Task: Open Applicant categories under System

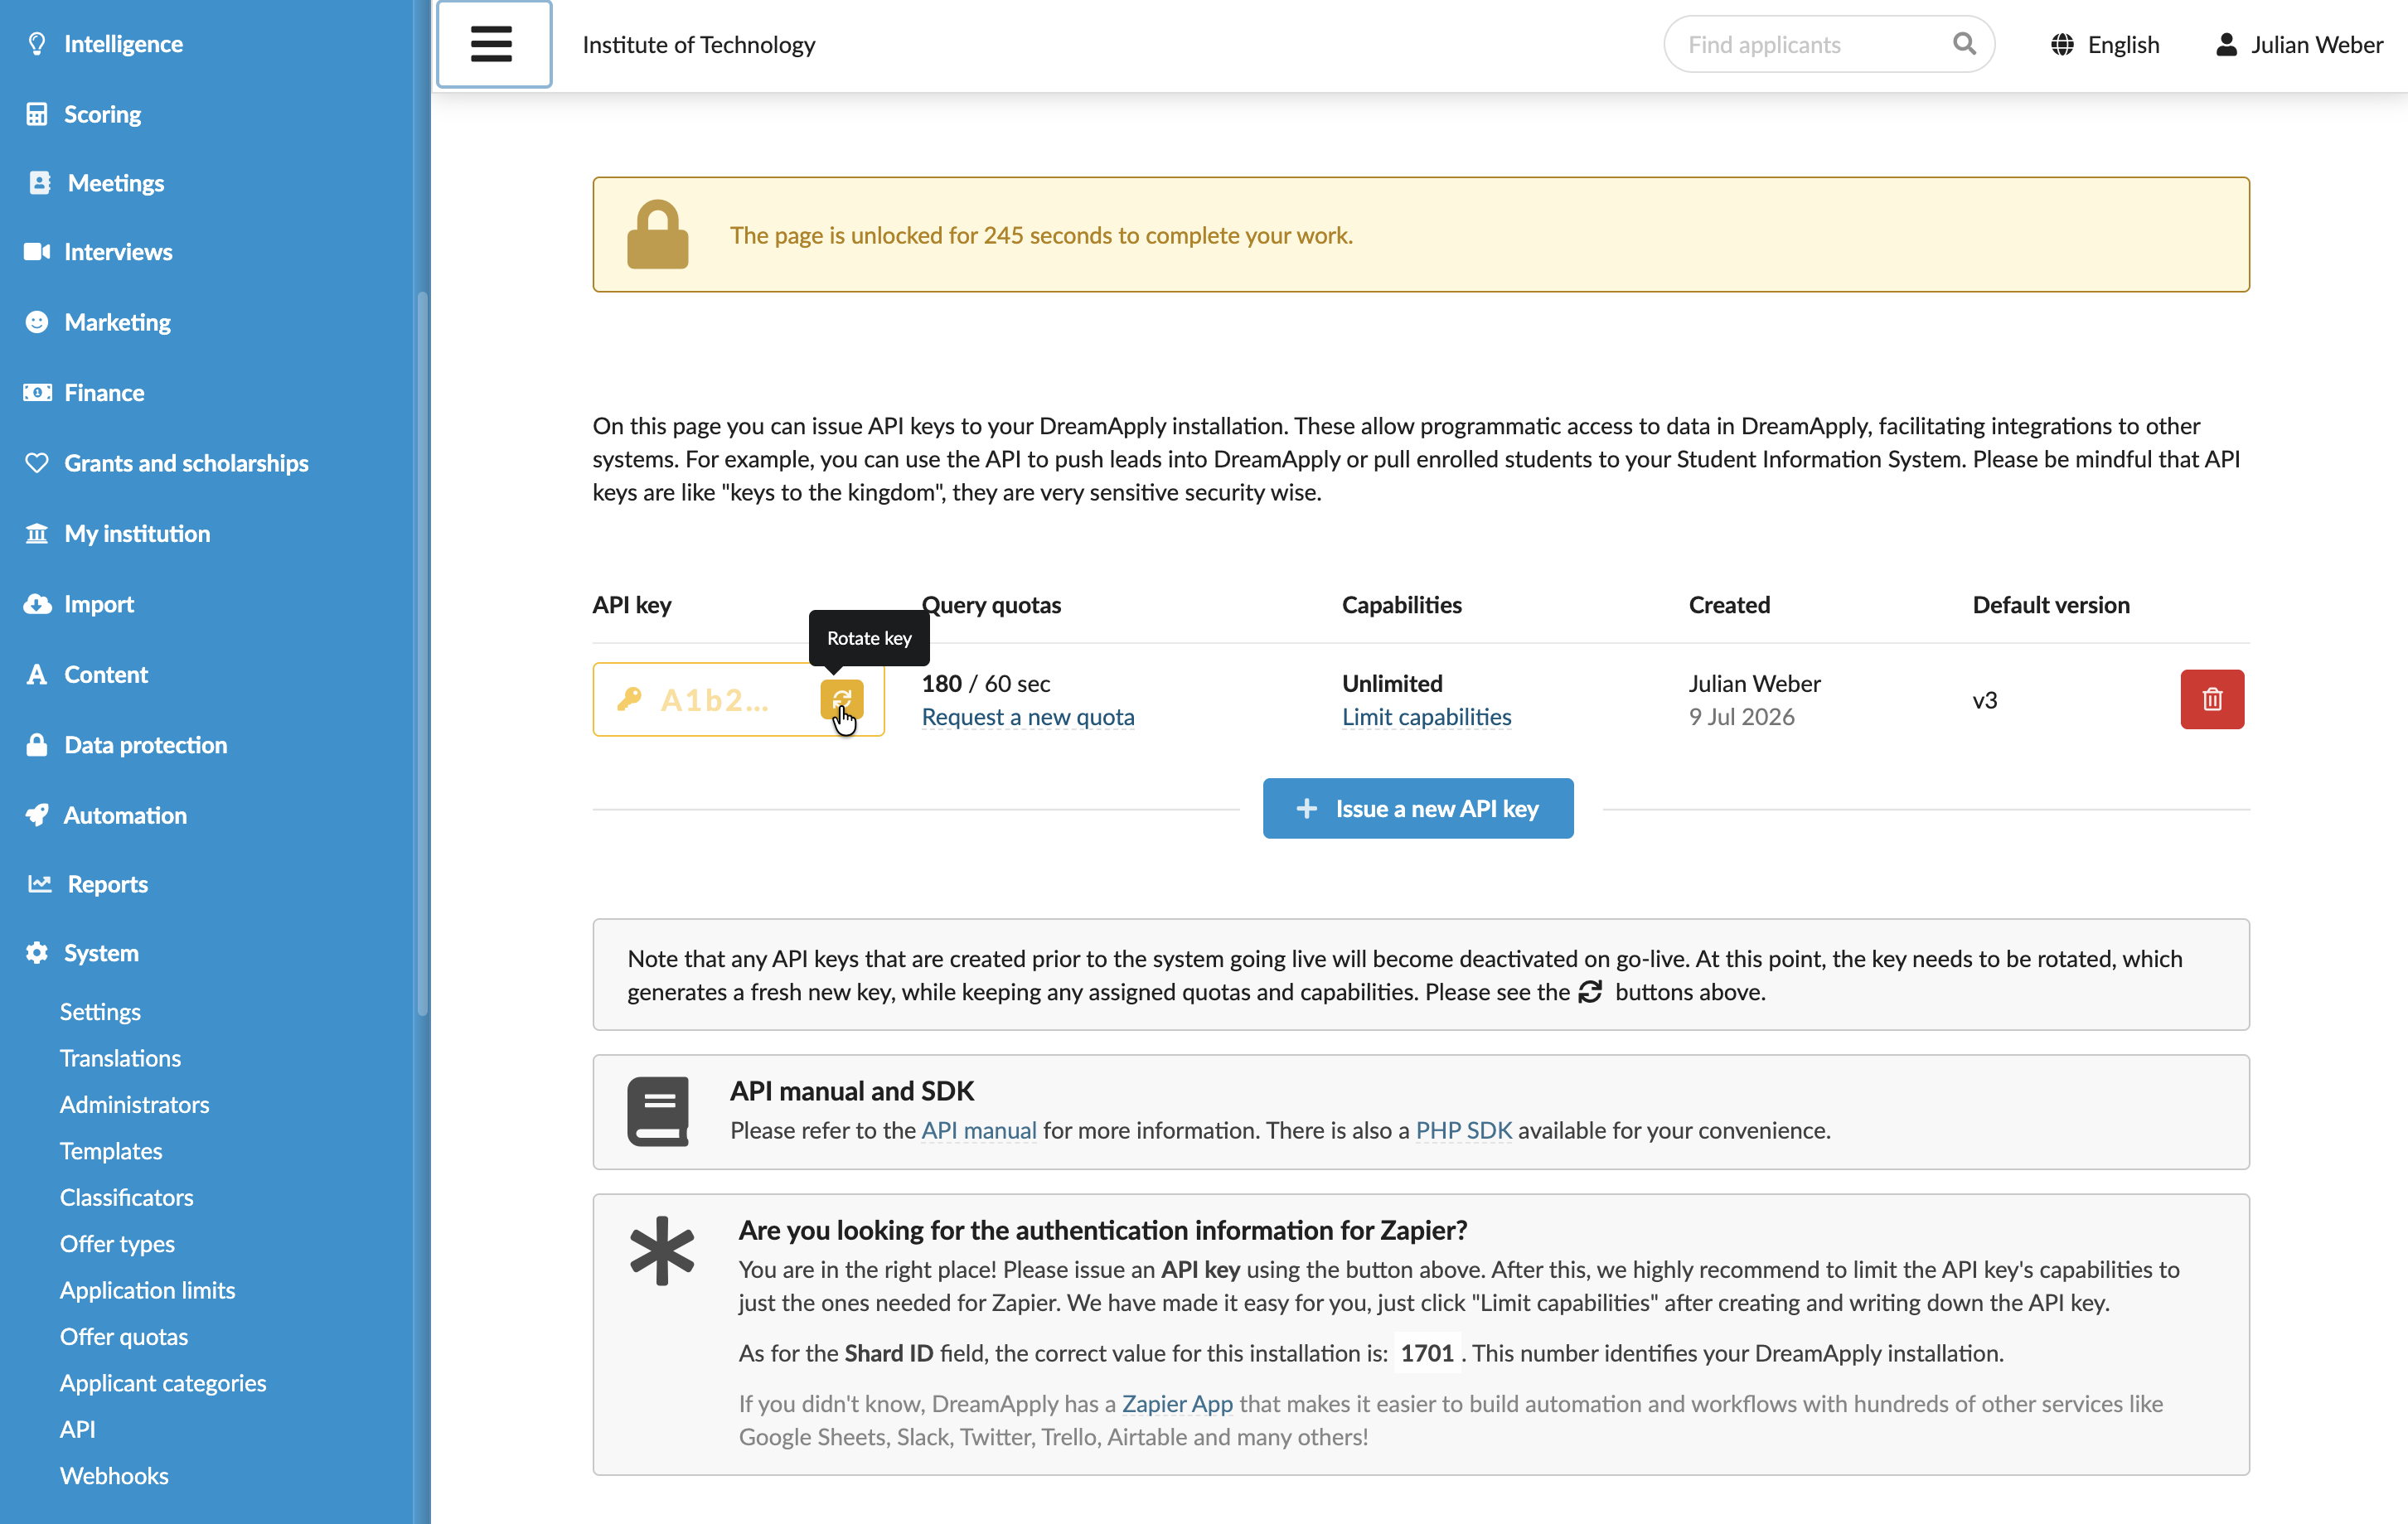Action: (x=163, y=1383)
